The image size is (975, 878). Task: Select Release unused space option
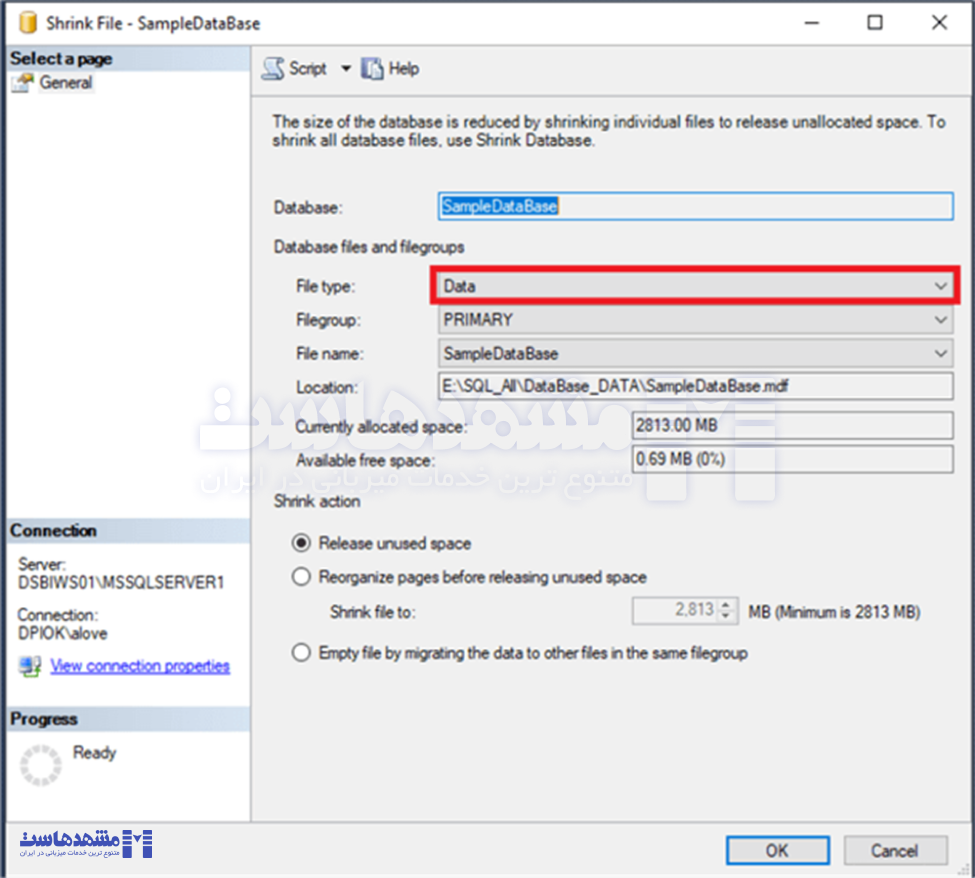coord(301,544)
